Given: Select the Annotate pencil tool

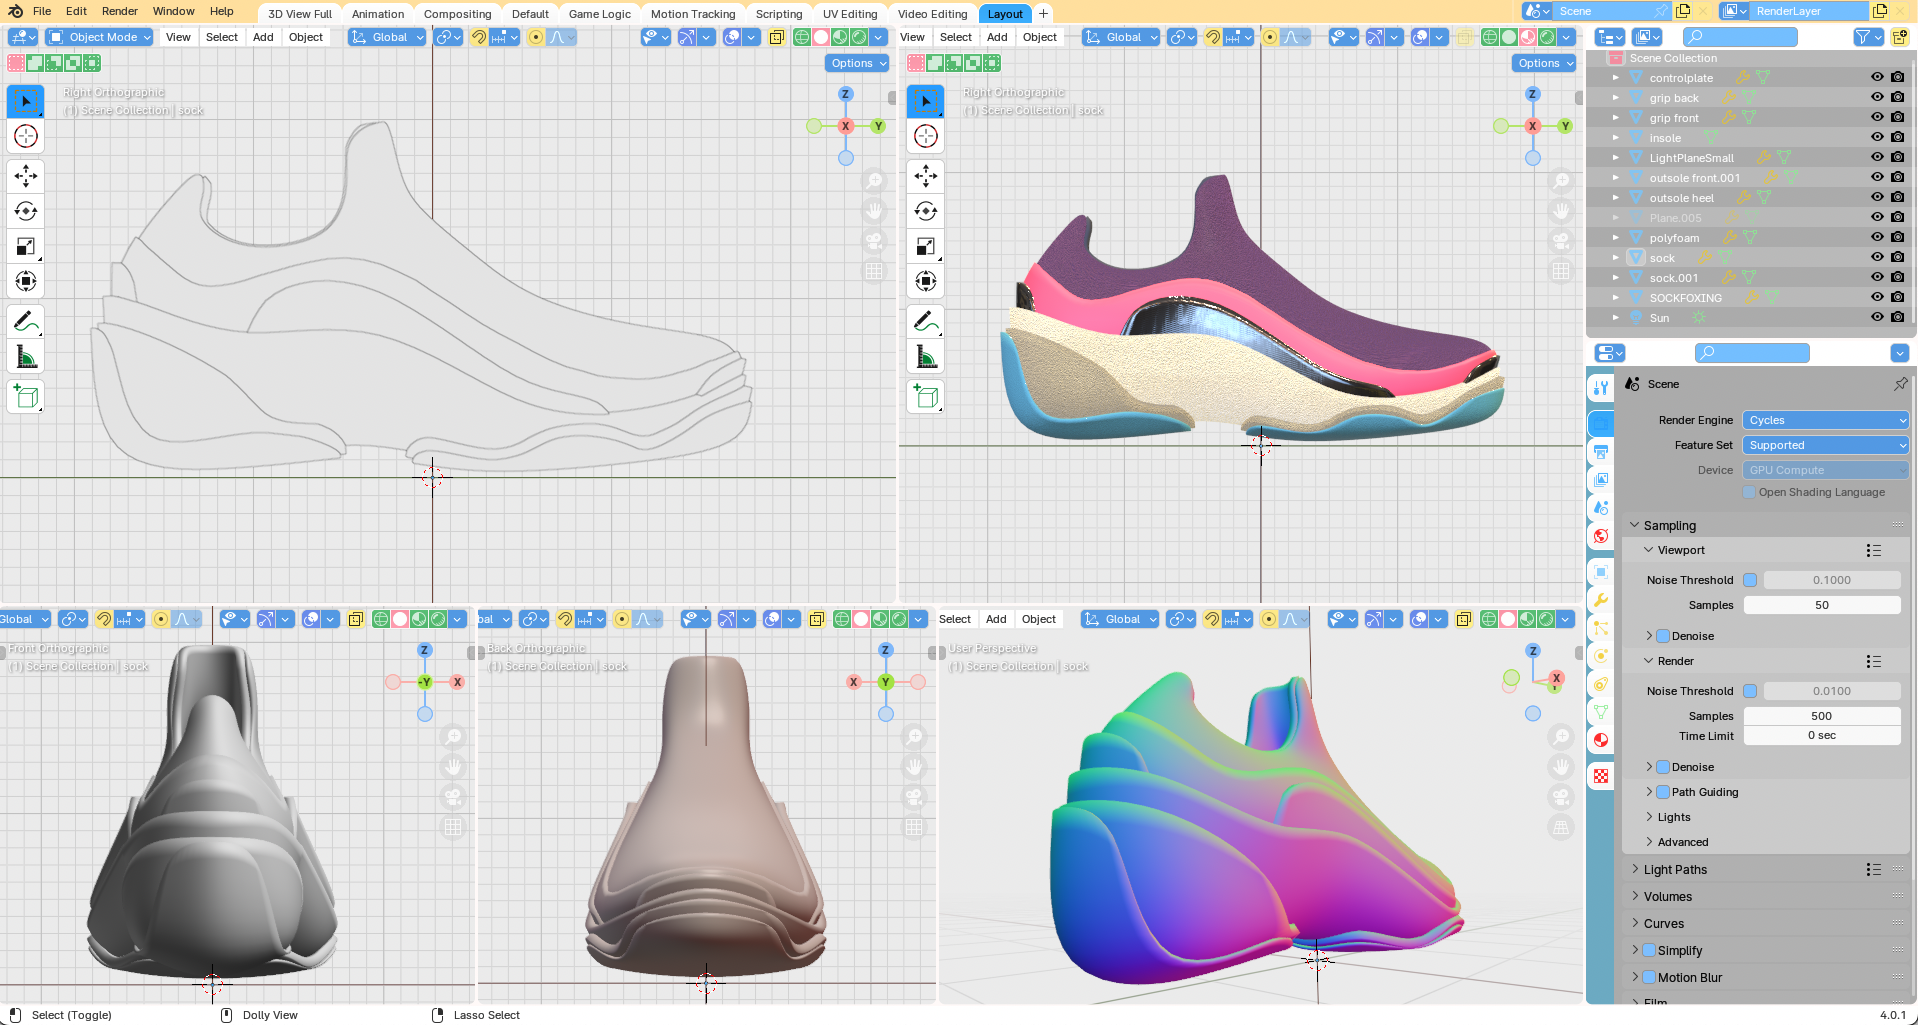Looking at the screenshot, I should pyautogui.click(x=26, y=322).
